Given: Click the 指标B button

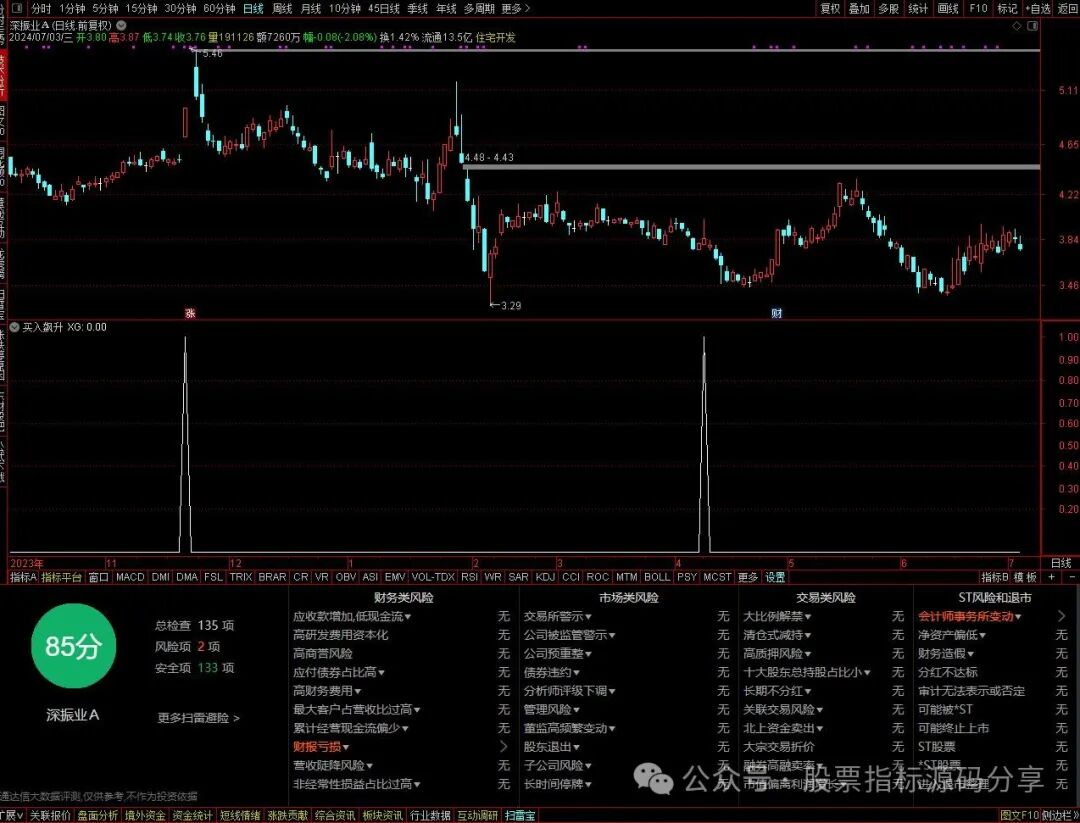Looking at the screenshot, I should [995, 577].
